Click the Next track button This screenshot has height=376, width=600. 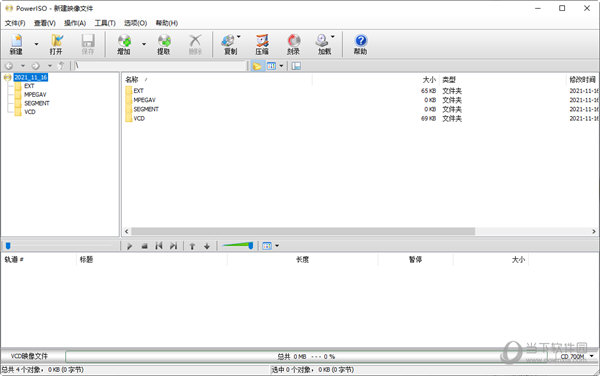pos(173,246)
